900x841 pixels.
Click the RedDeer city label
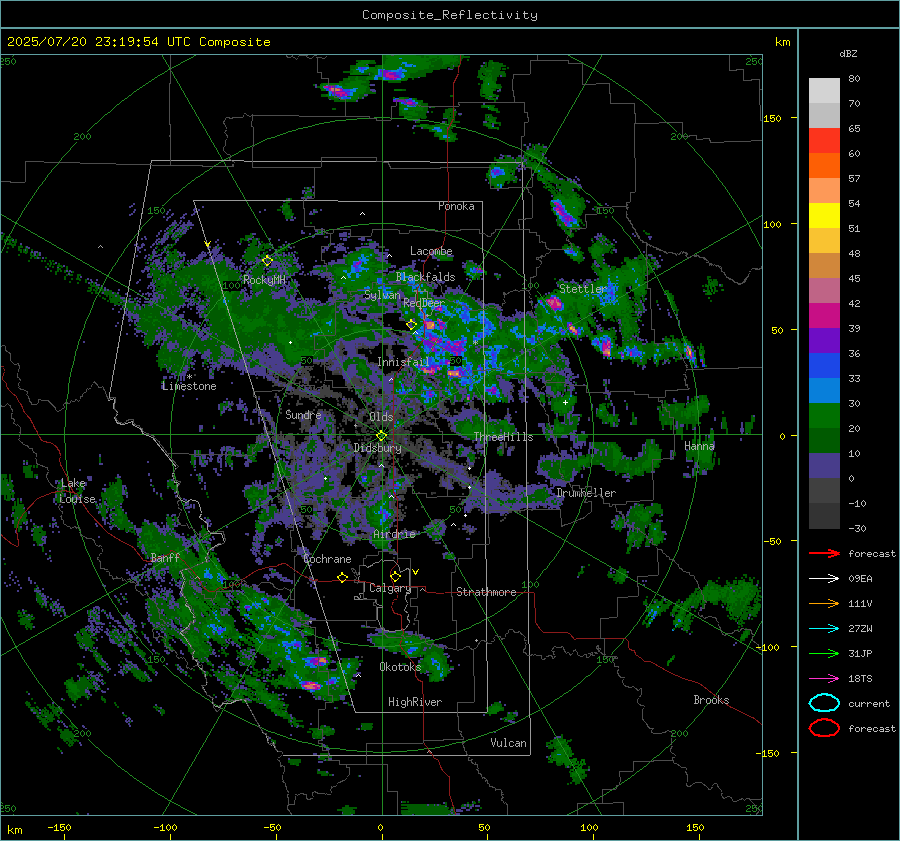click(x=424, y=303)
